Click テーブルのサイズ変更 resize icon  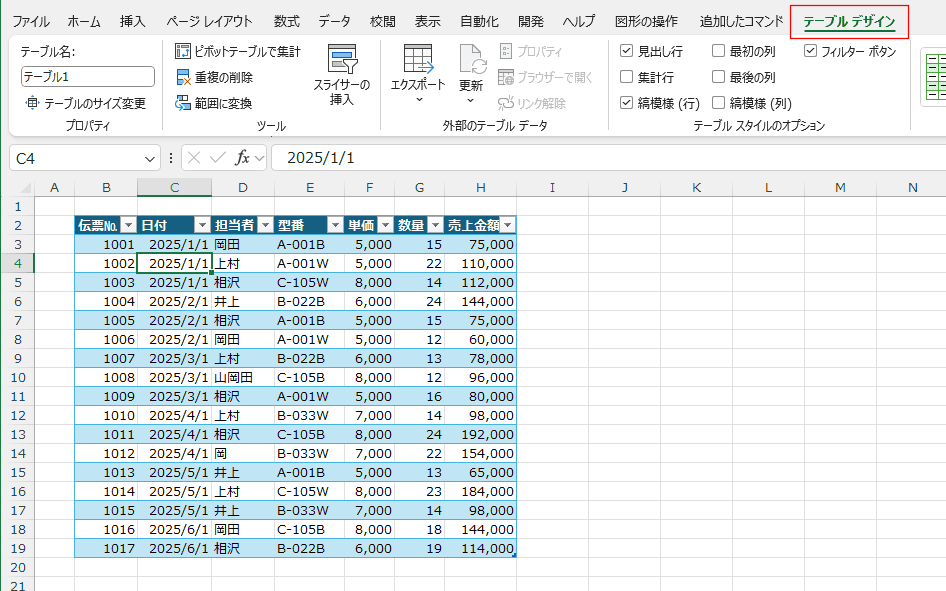(x=33, y=103)
